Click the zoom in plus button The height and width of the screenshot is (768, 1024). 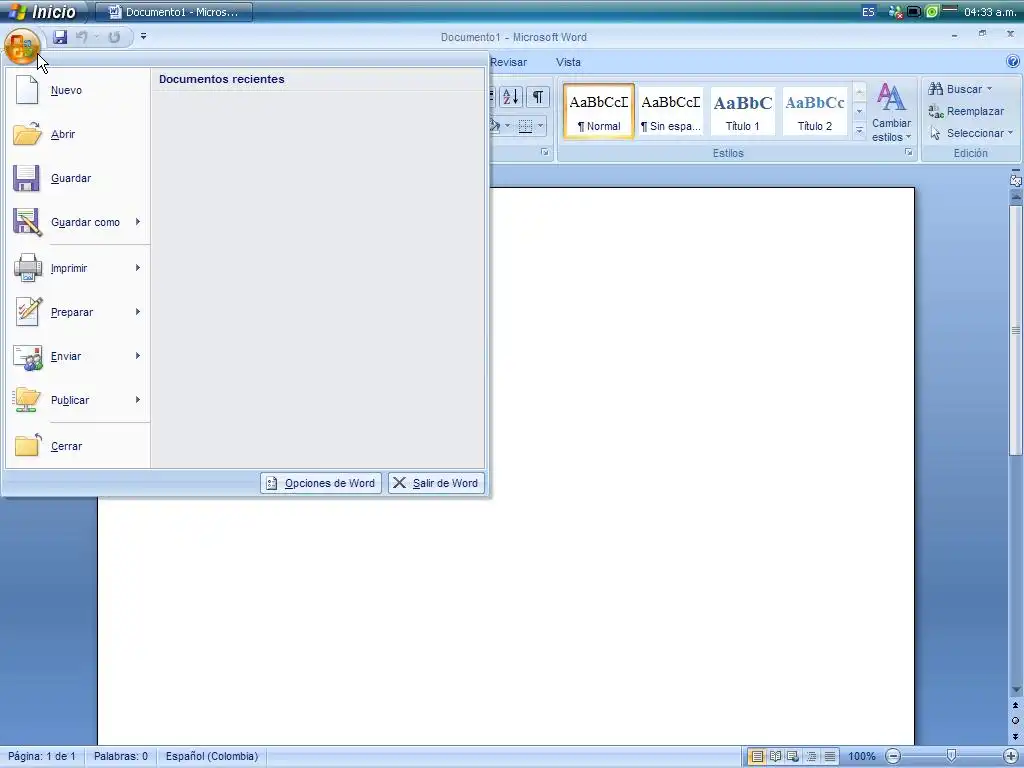(1010, 756)
